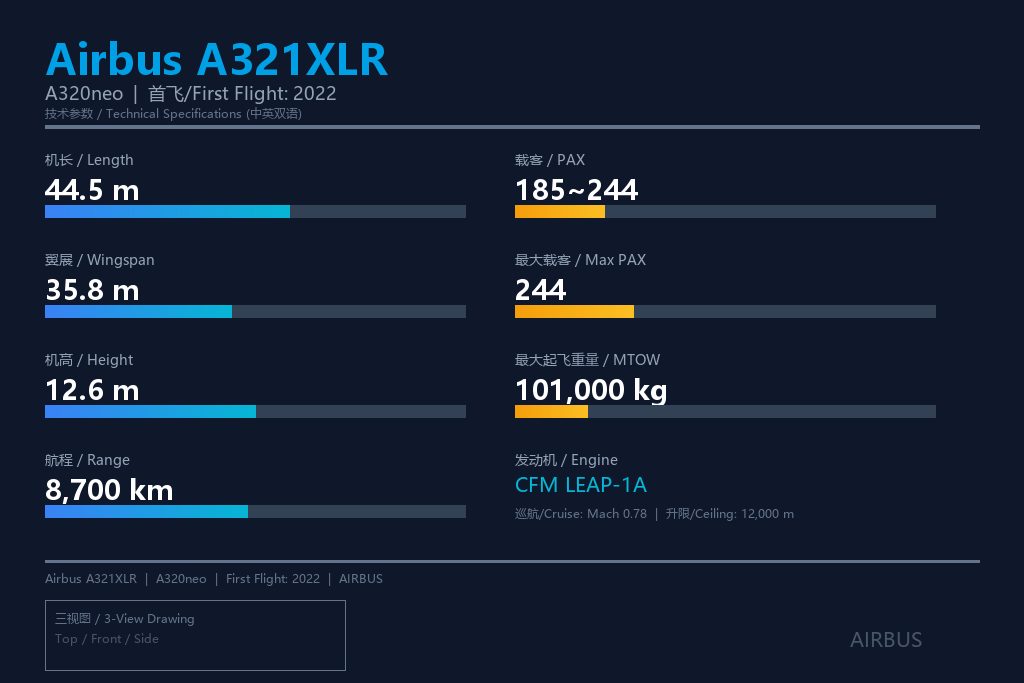Click the orange PAX bar
This screenshot has width=1024, height=683.
560,212
